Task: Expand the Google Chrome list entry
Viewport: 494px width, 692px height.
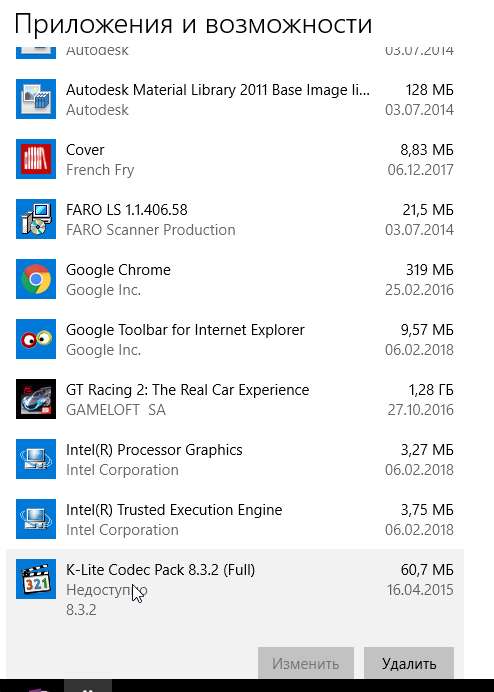Action: 235,279
